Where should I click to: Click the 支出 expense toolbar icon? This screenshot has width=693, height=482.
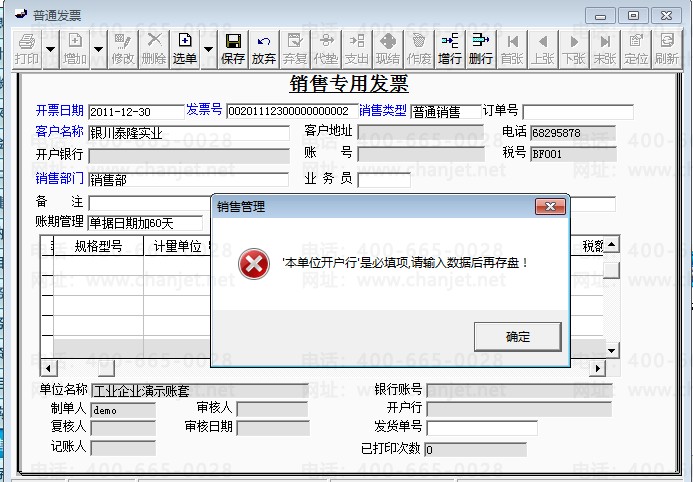[x=357, y=49]
